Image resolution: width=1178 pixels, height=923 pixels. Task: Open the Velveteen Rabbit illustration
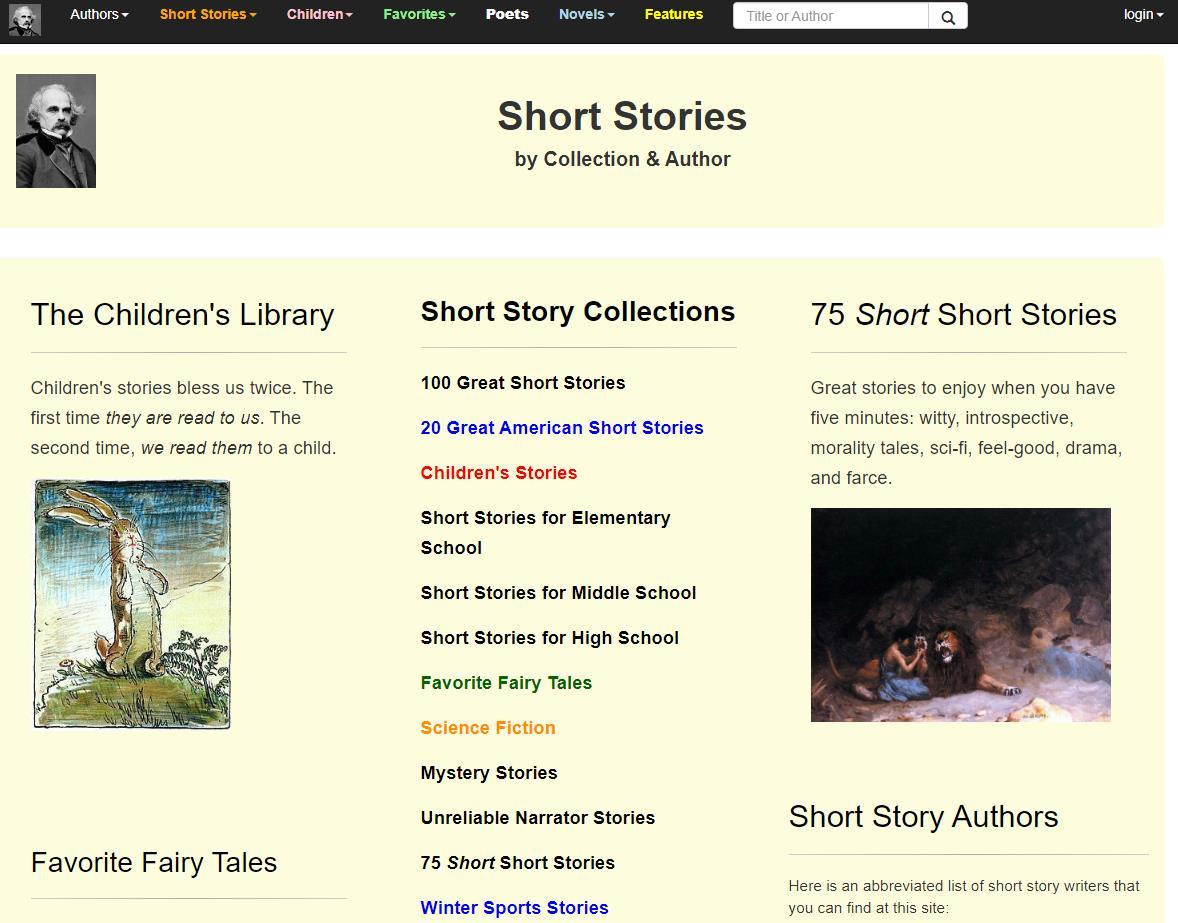(132, 604)
